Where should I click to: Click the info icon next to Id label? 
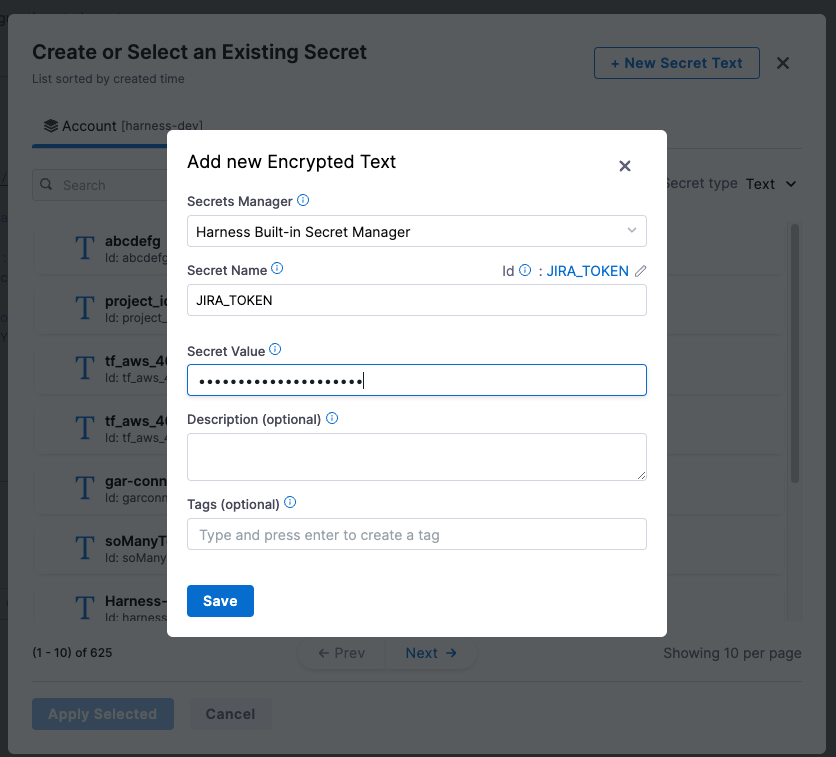525,270
